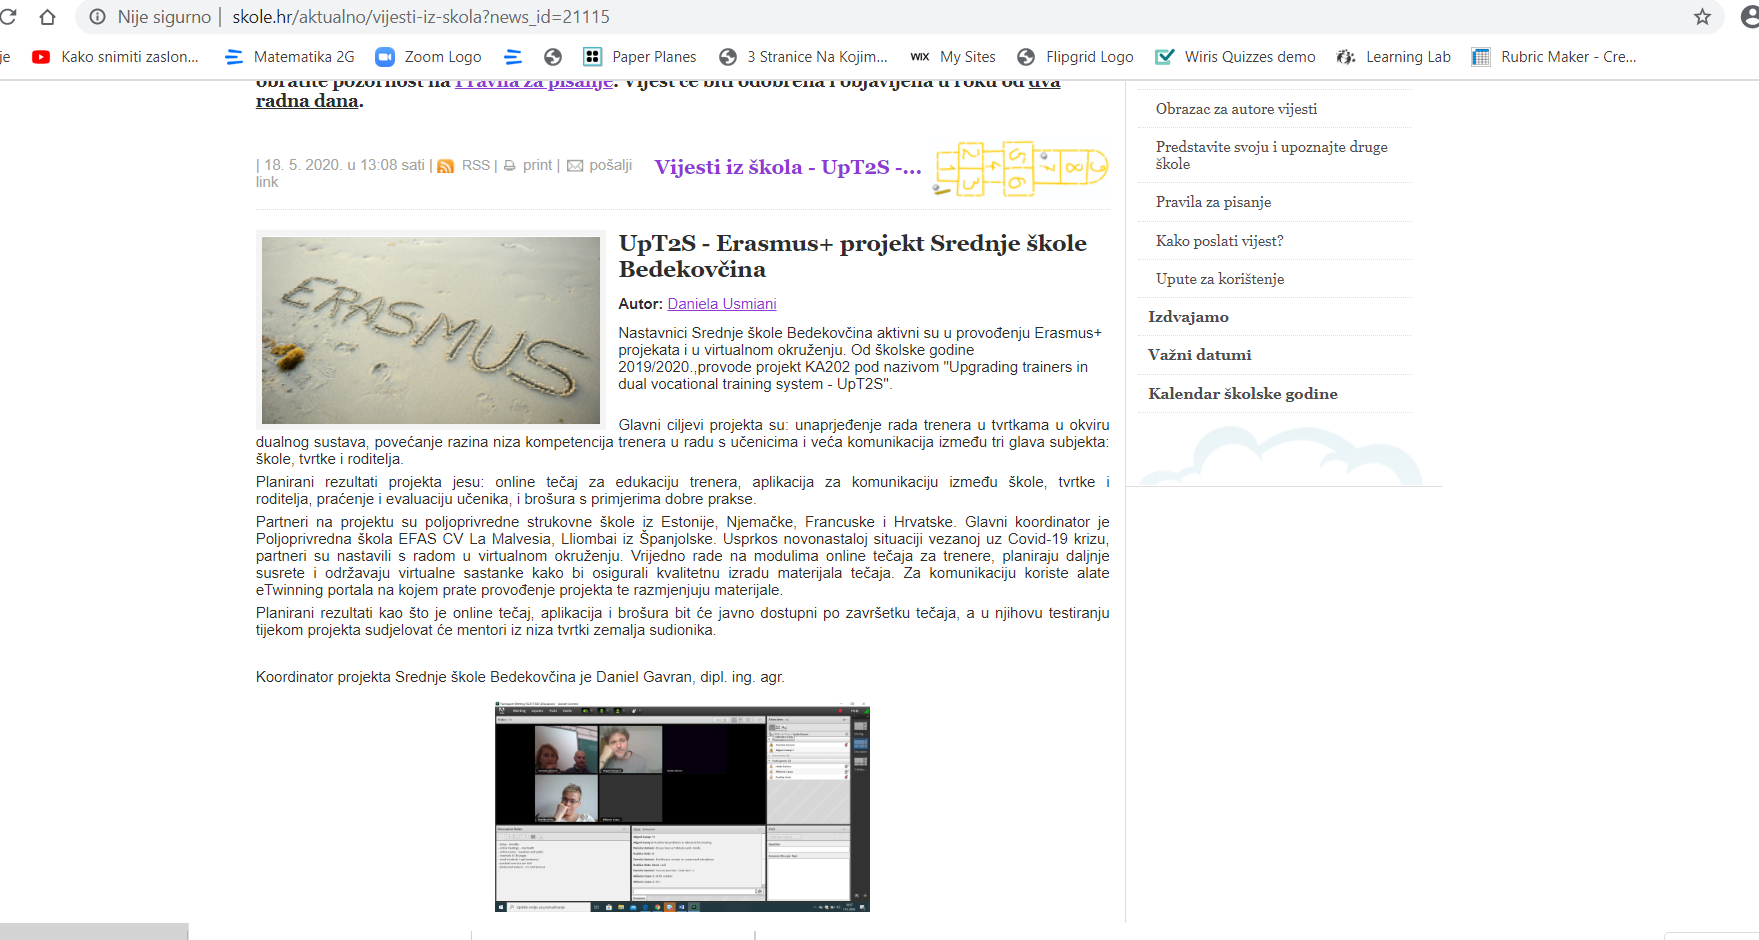1759x940 pixels.
Task: Open the RSS text link
Action: [x=476, y=165]
